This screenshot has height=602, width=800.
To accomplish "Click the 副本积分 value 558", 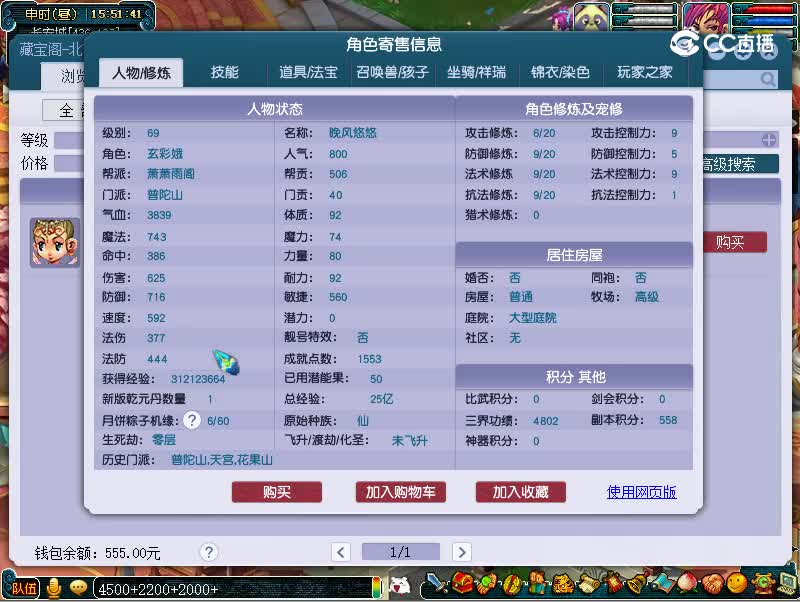I will tap(668, 420).
